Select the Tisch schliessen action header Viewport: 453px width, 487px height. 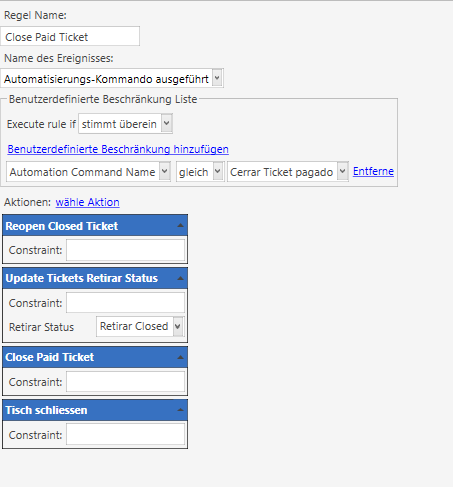(x=95, y=410)
